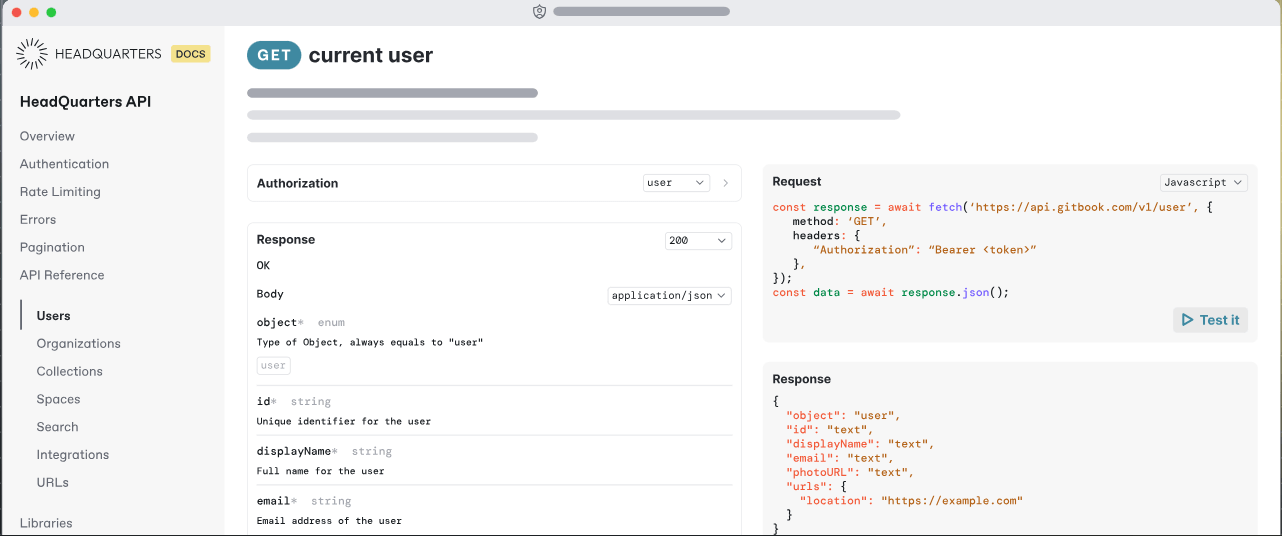Open the Javascript language dropdown
The width and height of the screenshot is (1282, 536).
click(x=1203, y=183)
